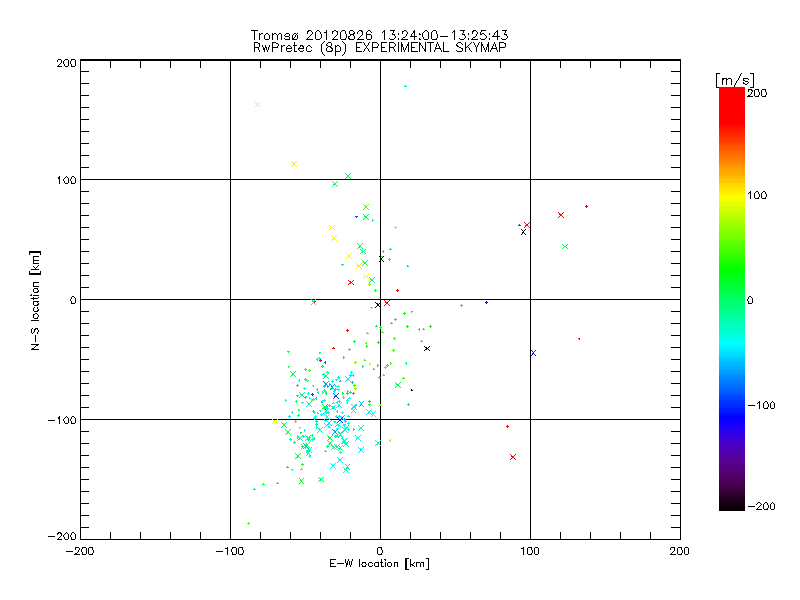This screenshot has height=600, width=800.
Task: Click the E-W axis '-200' tick label
Action: 80,551
